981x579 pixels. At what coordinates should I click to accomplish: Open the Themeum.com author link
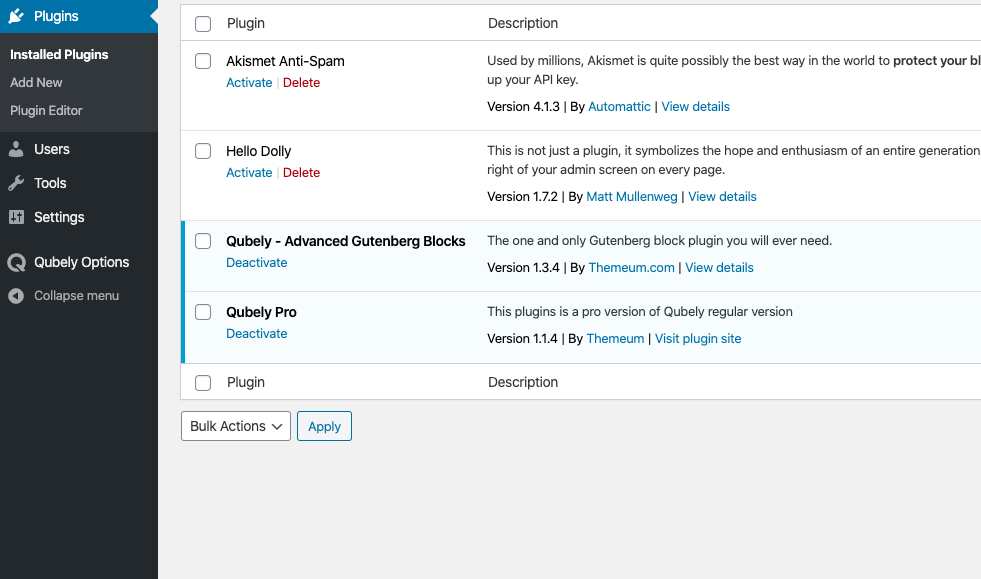(x=630, y=268)
